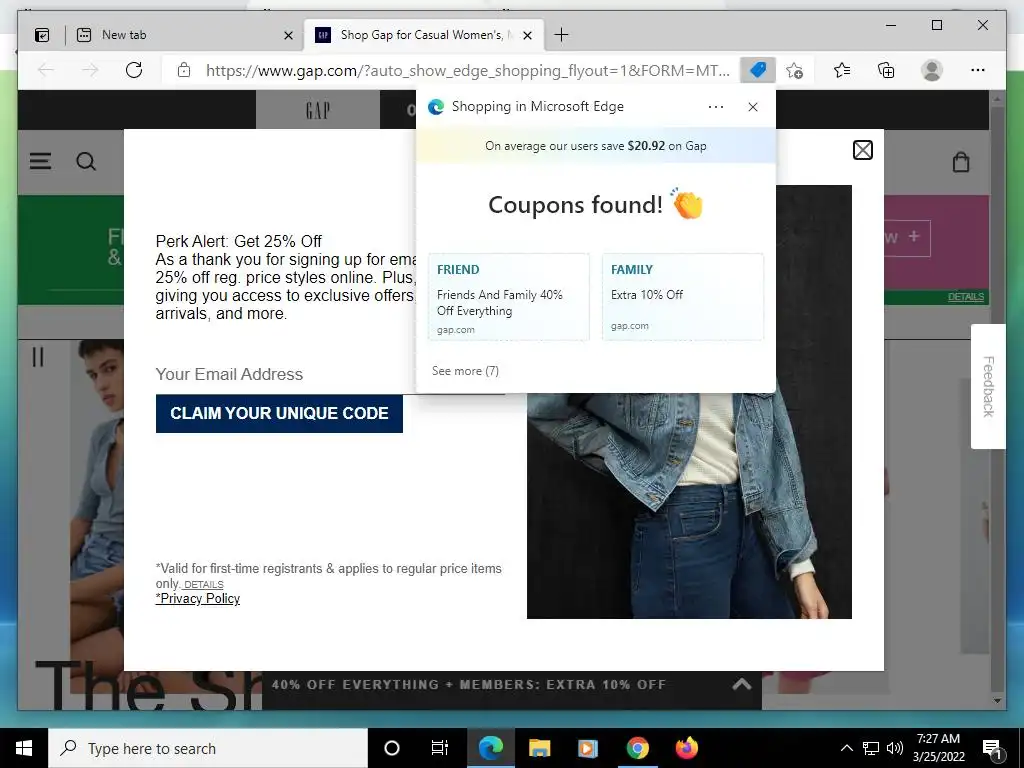Open the Favorites list icon

[x=841, y=70]
